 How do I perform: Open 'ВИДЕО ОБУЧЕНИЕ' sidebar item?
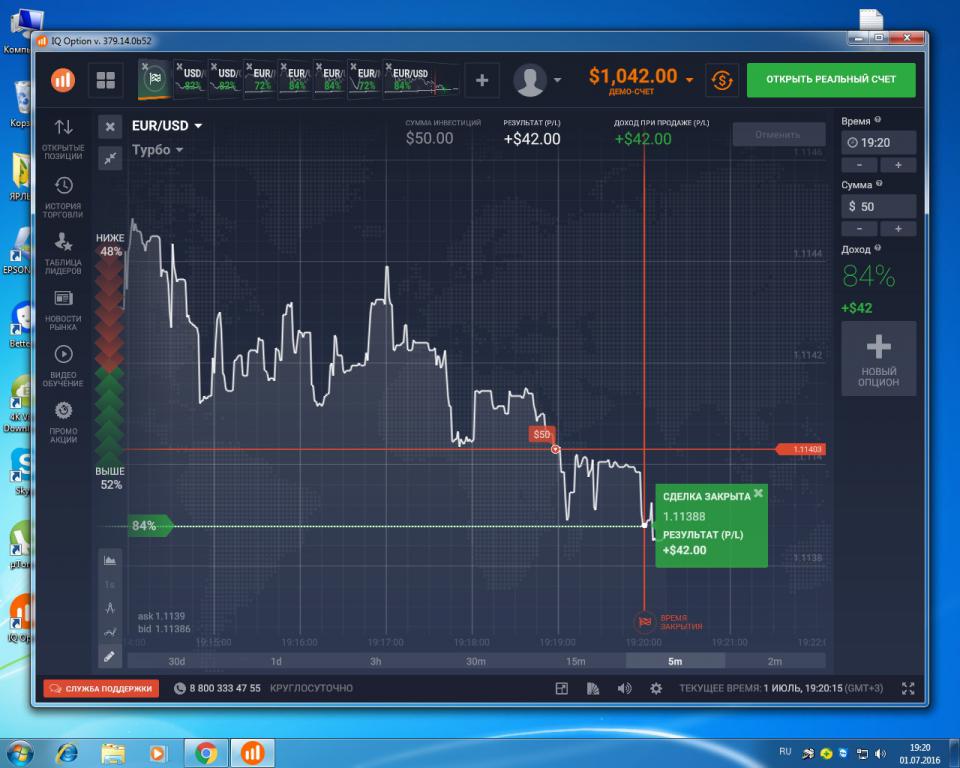click(63, 366)
